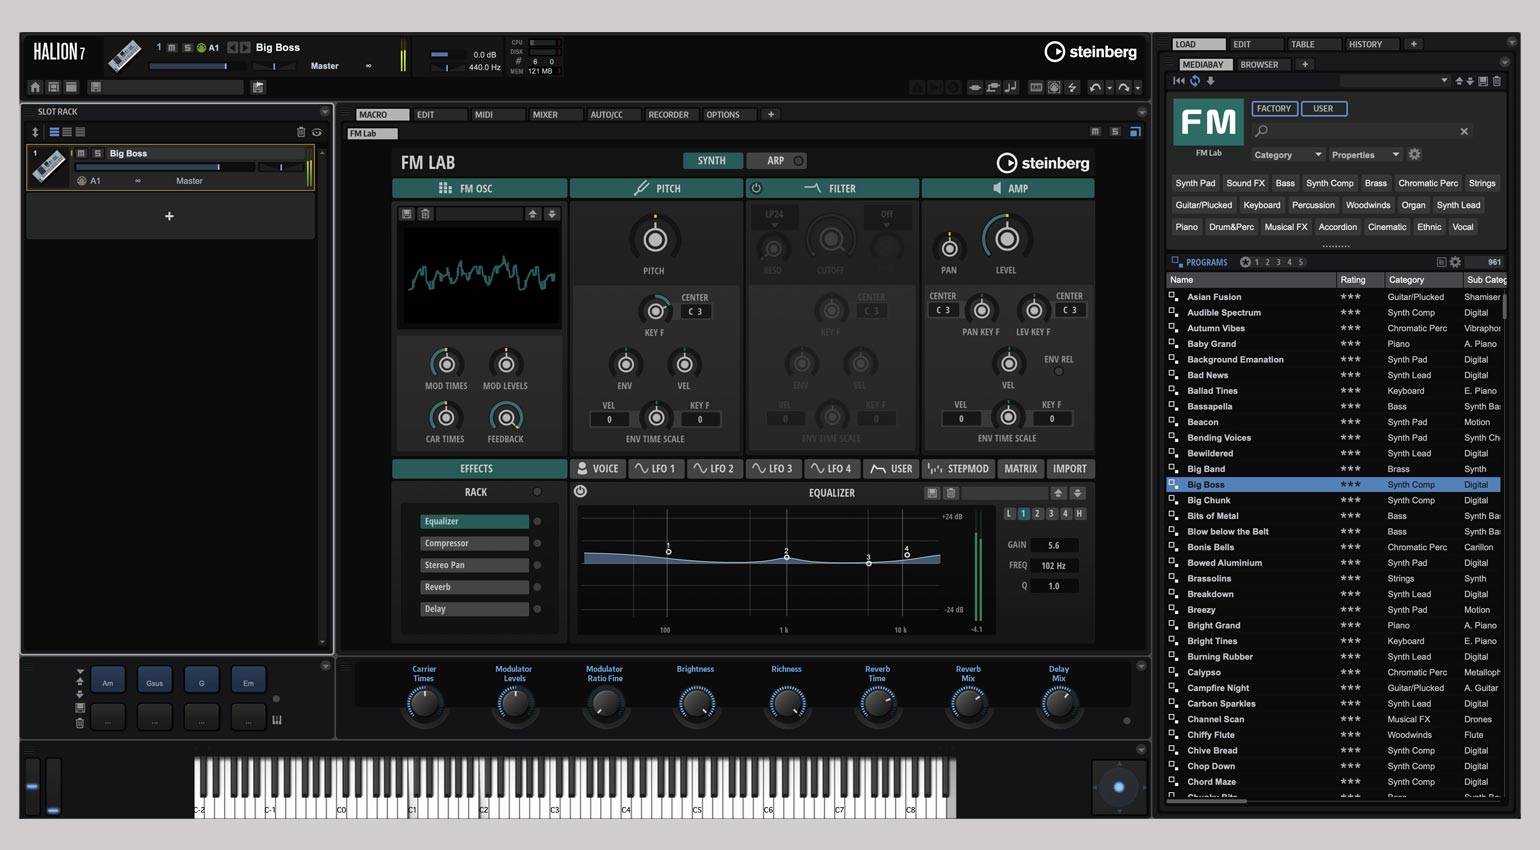1540x850 pixels.
Task: Click the Brightness macro knob
Action: pyautogui.click(x=695, y=704)
